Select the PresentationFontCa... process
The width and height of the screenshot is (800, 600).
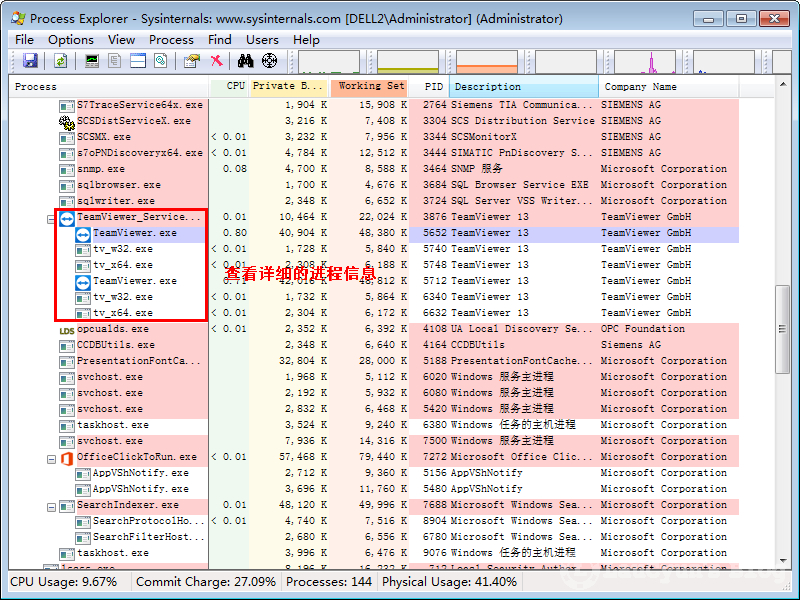[x=139, y=361]
